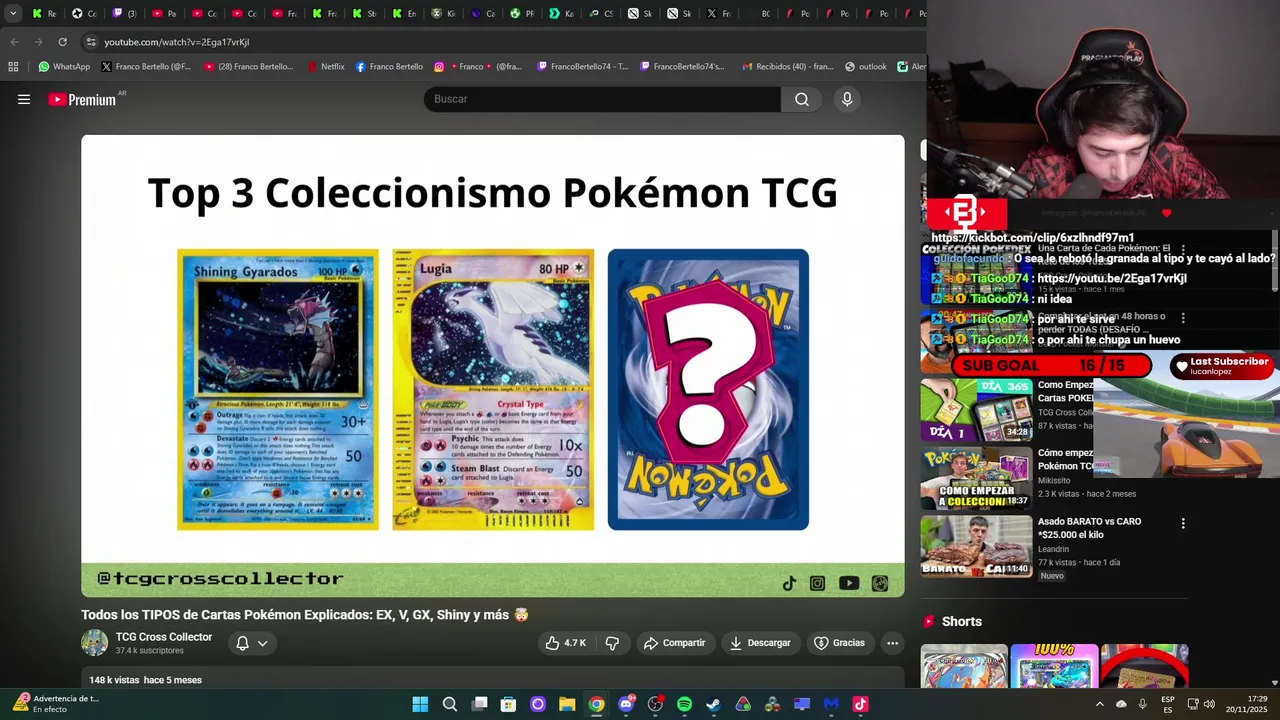The image size is (1280, 720).
Task: Focus the Buscar search field
Action: click(602, 99)
